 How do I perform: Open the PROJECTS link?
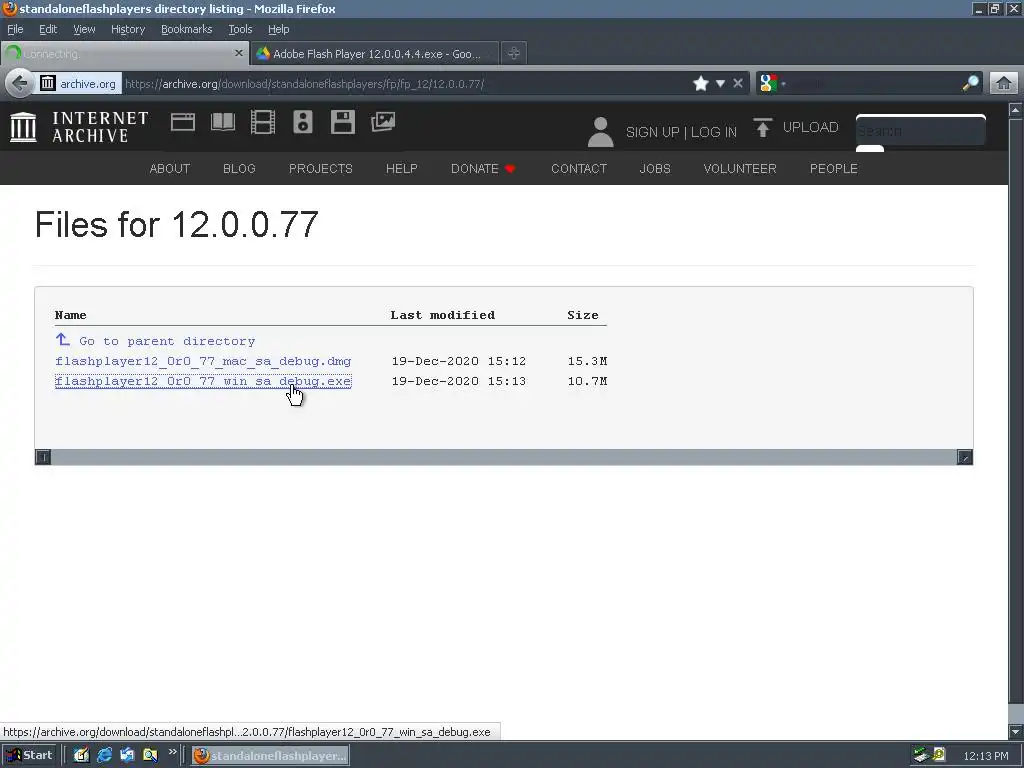[321, 168]
